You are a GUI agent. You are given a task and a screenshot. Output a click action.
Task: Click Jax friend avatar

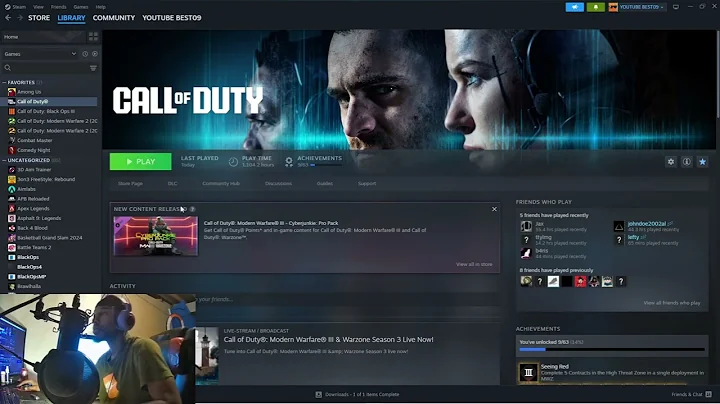[526, 226]
